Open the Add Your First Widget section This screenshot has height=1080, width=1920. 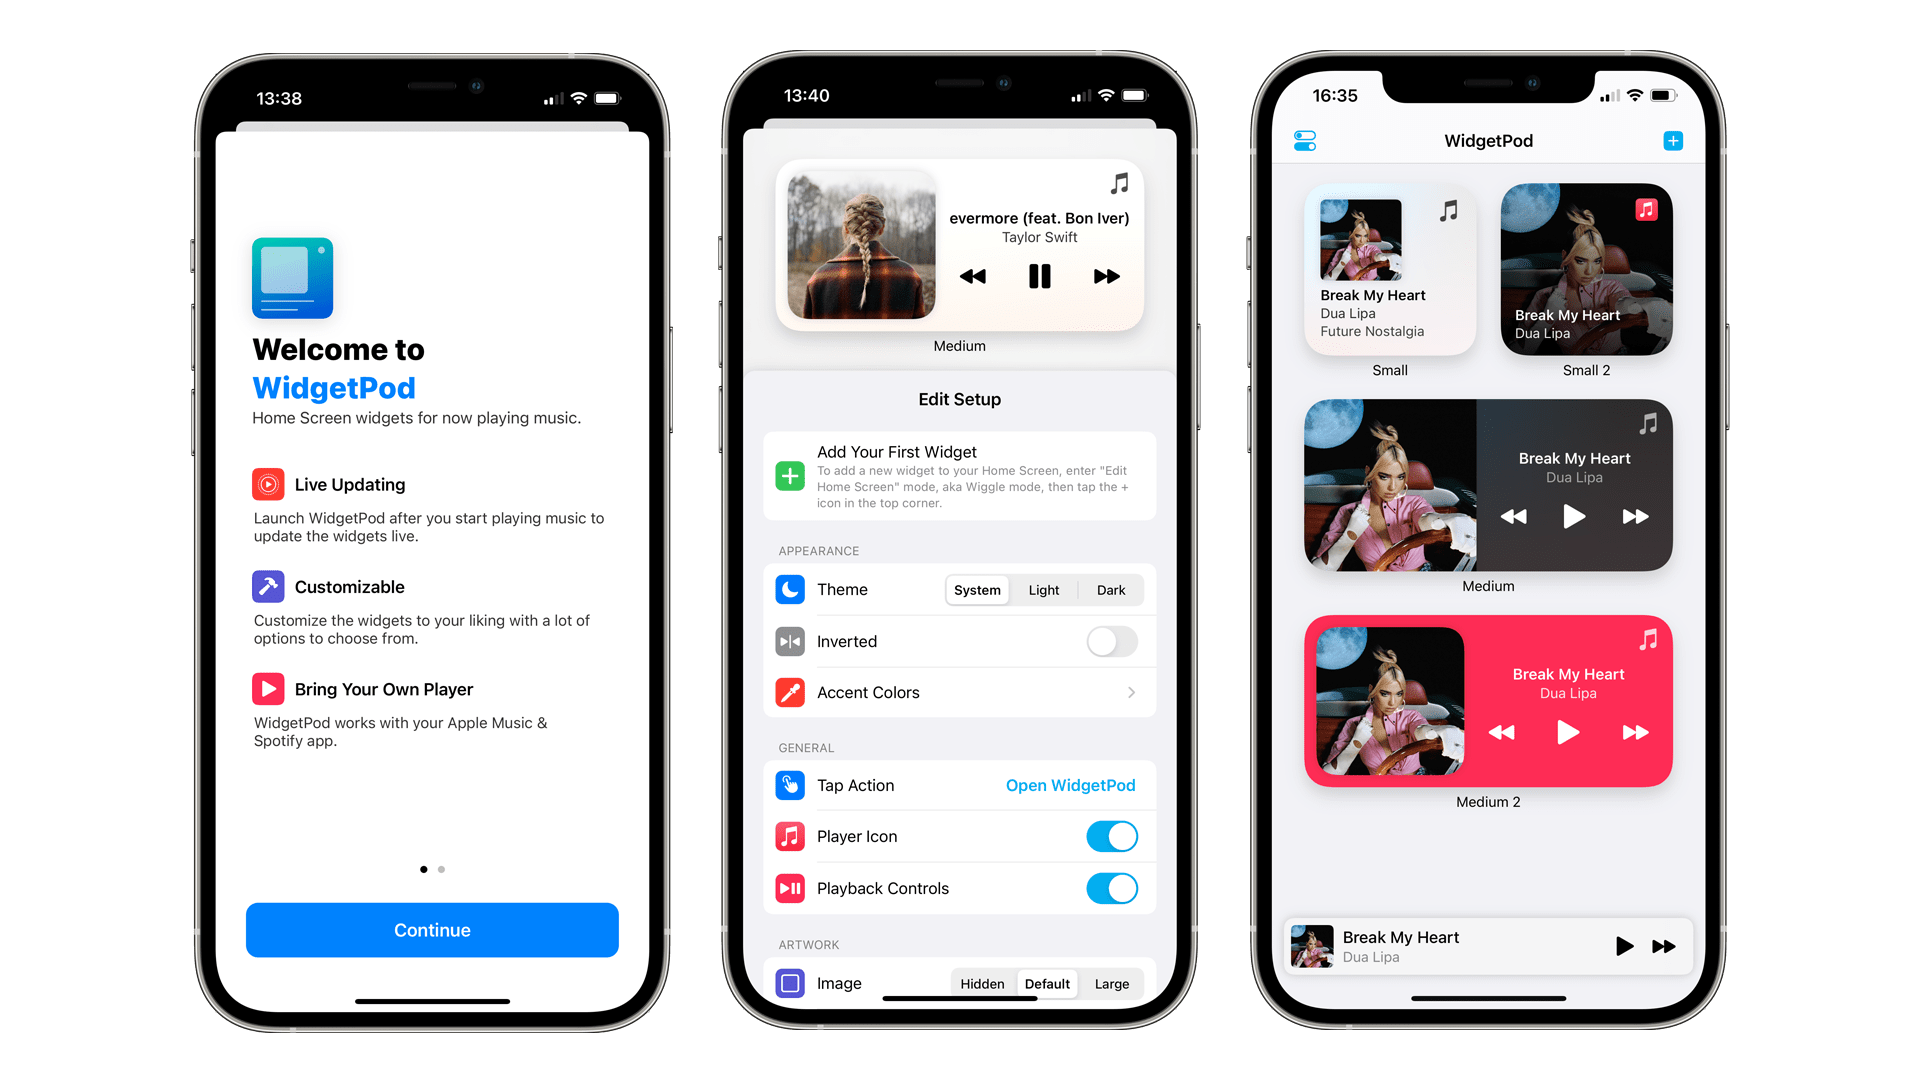[x=959, y=477]
